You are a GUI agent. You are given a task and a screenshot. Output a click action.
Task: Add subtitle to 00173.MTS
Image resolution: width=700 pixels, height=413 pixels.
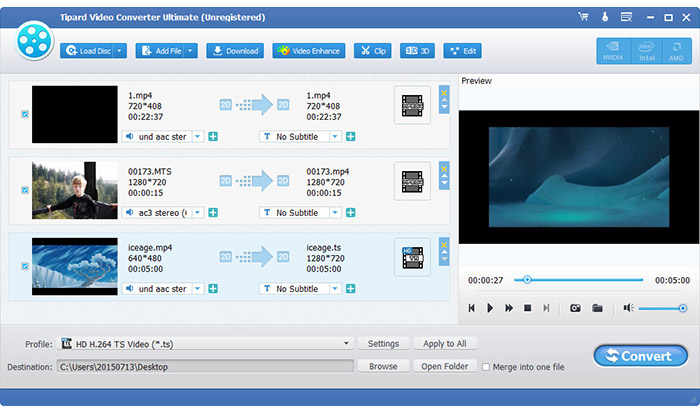(x=351, y=213)
